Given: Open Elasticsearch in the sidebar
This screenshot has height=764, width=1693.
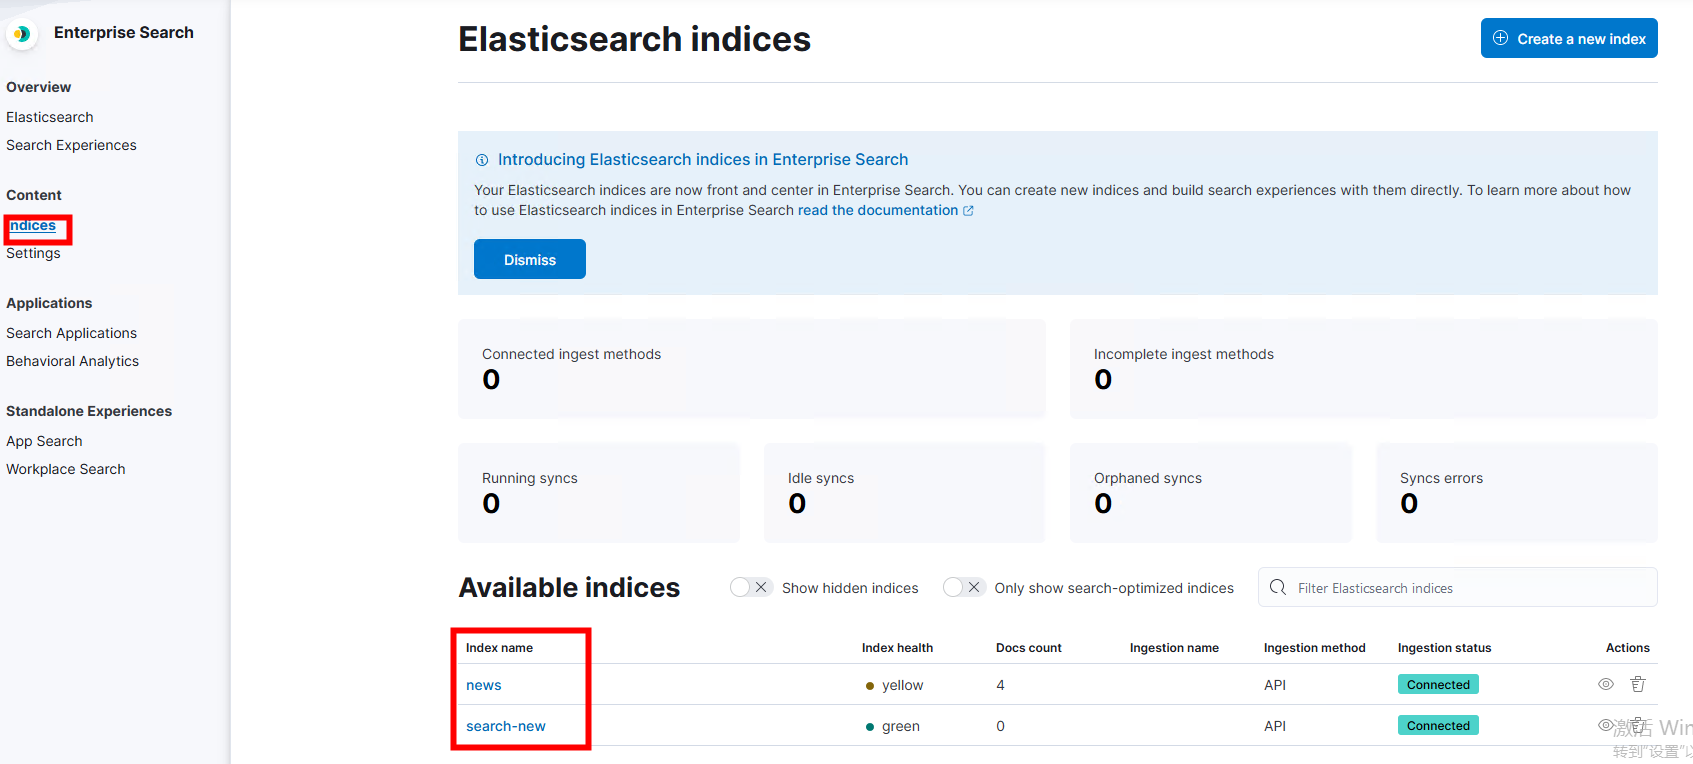Looking at the screenshot, I should (x=50, y=117).
